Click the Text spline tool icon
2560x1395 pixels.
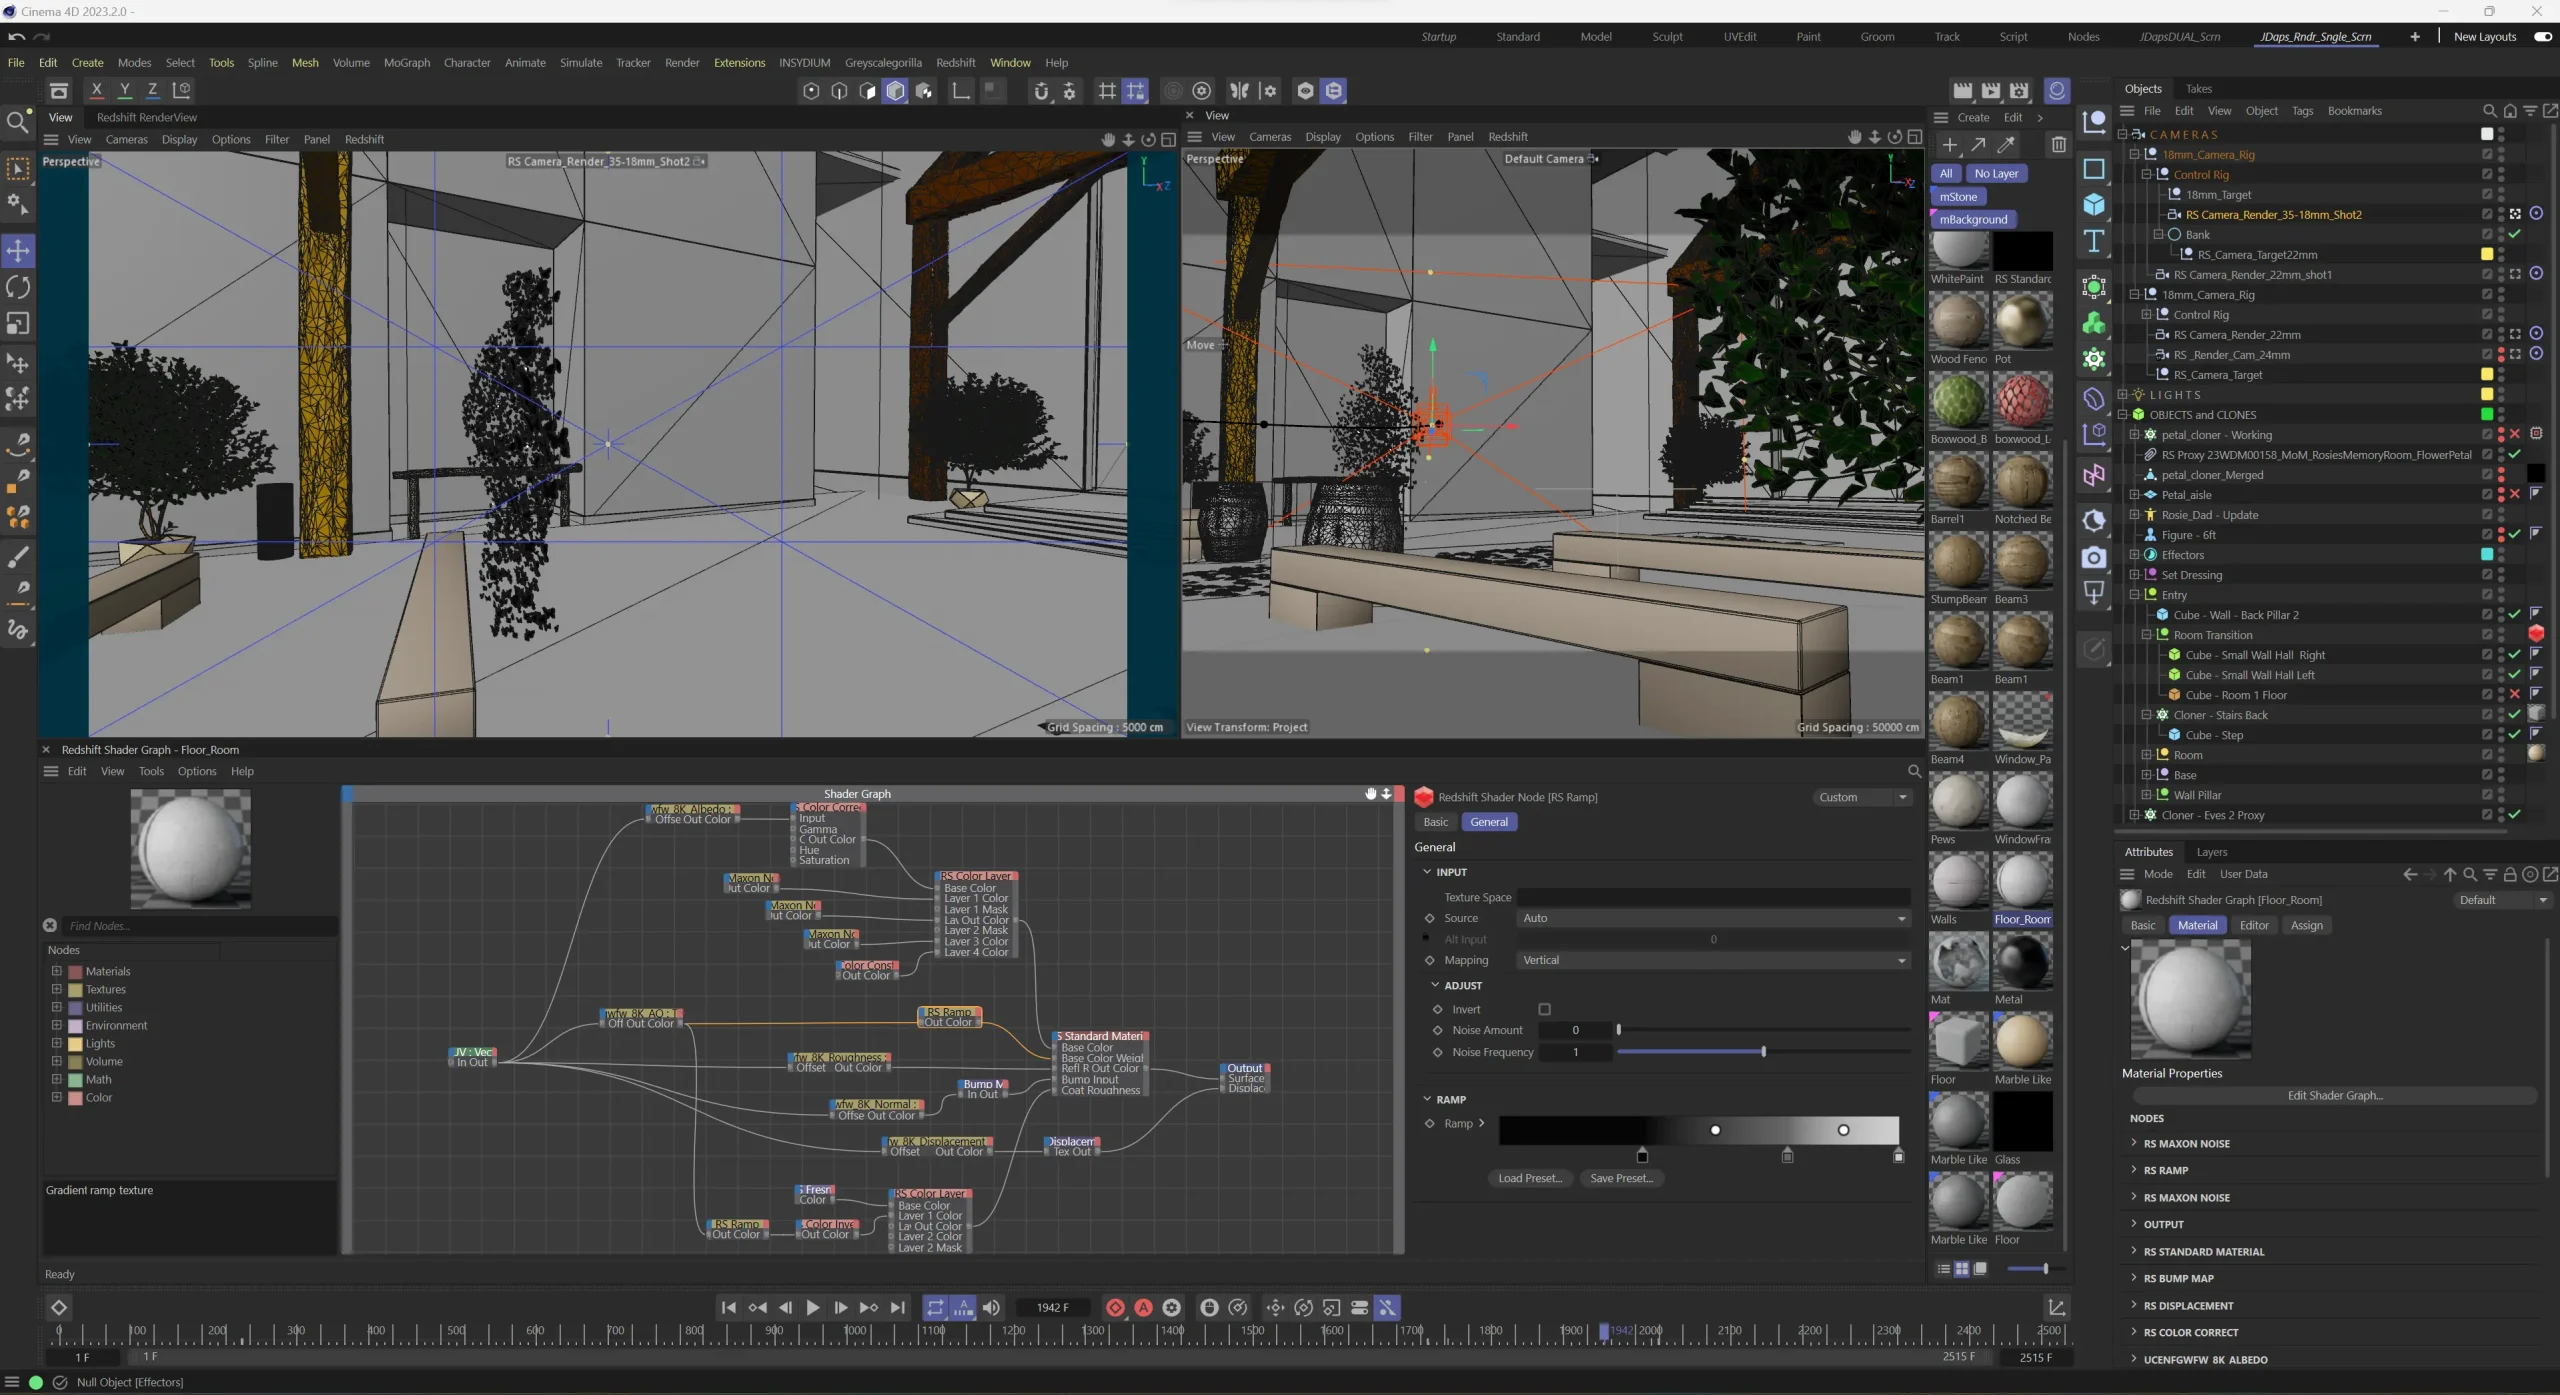coord(2094,241)
